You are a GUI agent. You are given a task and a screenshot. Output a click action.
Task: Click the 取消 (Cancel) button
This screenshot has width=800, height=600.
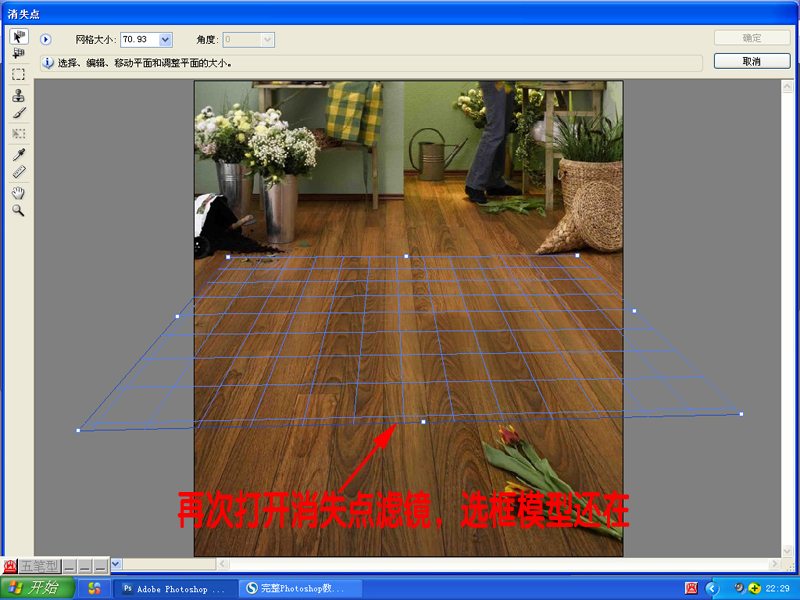pyautogui.click(x=752, y=61)
